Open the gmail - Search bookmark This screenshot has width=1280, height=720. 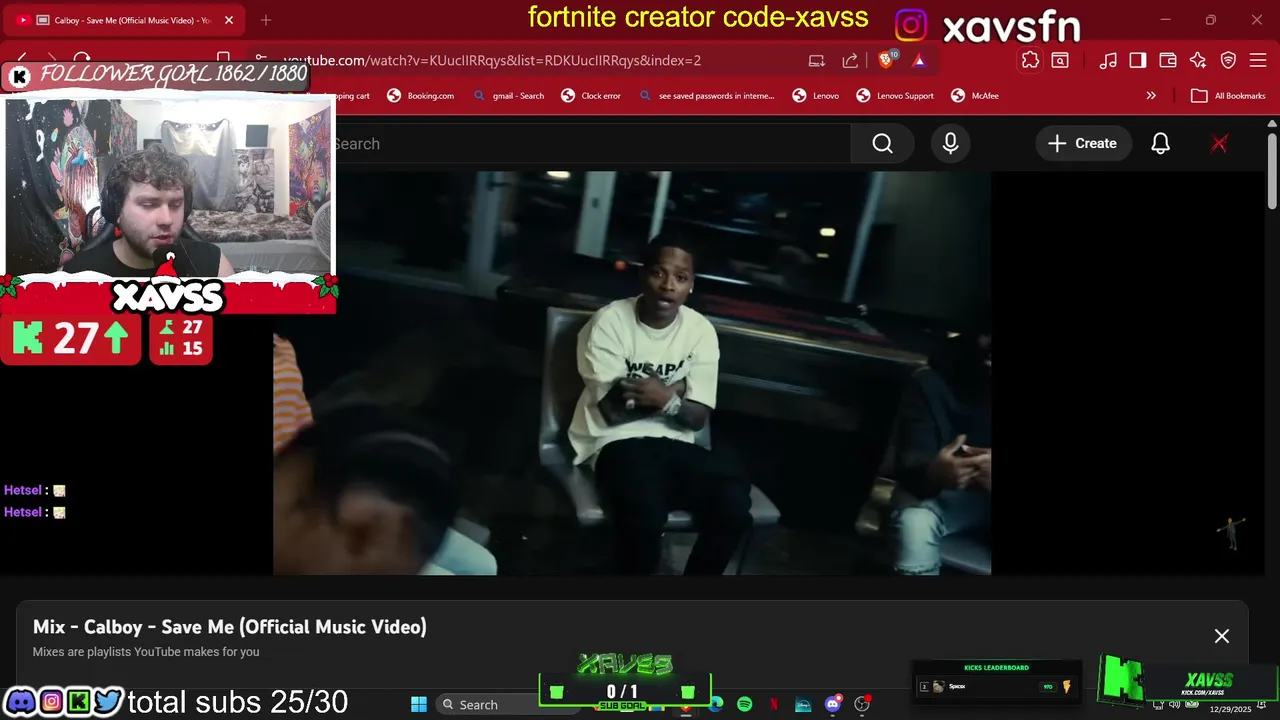click(509, 96)
